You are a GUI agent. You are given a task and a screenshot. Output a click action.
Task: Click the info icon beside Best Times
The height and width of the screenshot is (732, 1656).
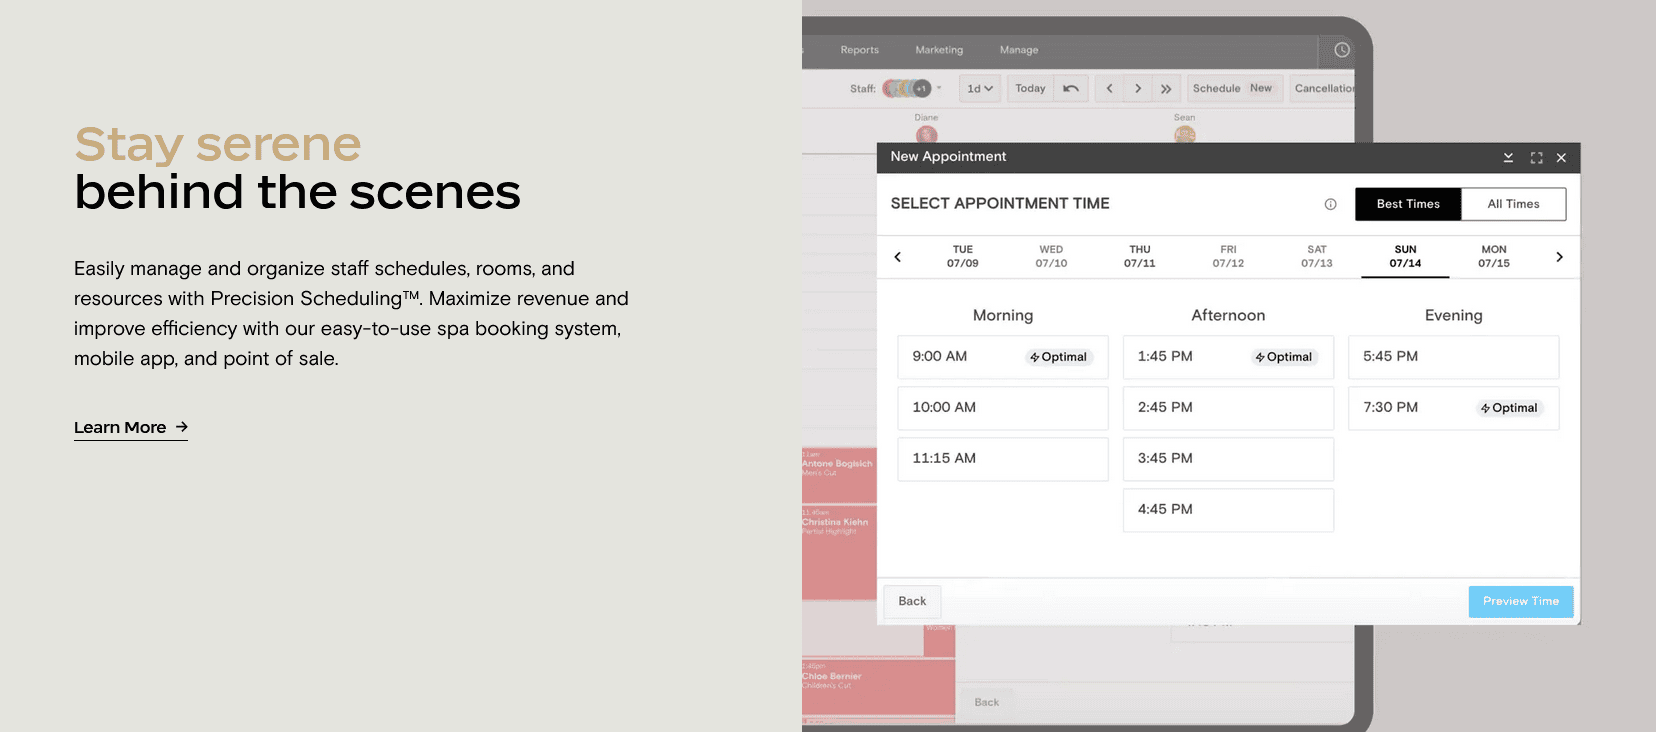pyautogui.click(x=1330, y=204)
